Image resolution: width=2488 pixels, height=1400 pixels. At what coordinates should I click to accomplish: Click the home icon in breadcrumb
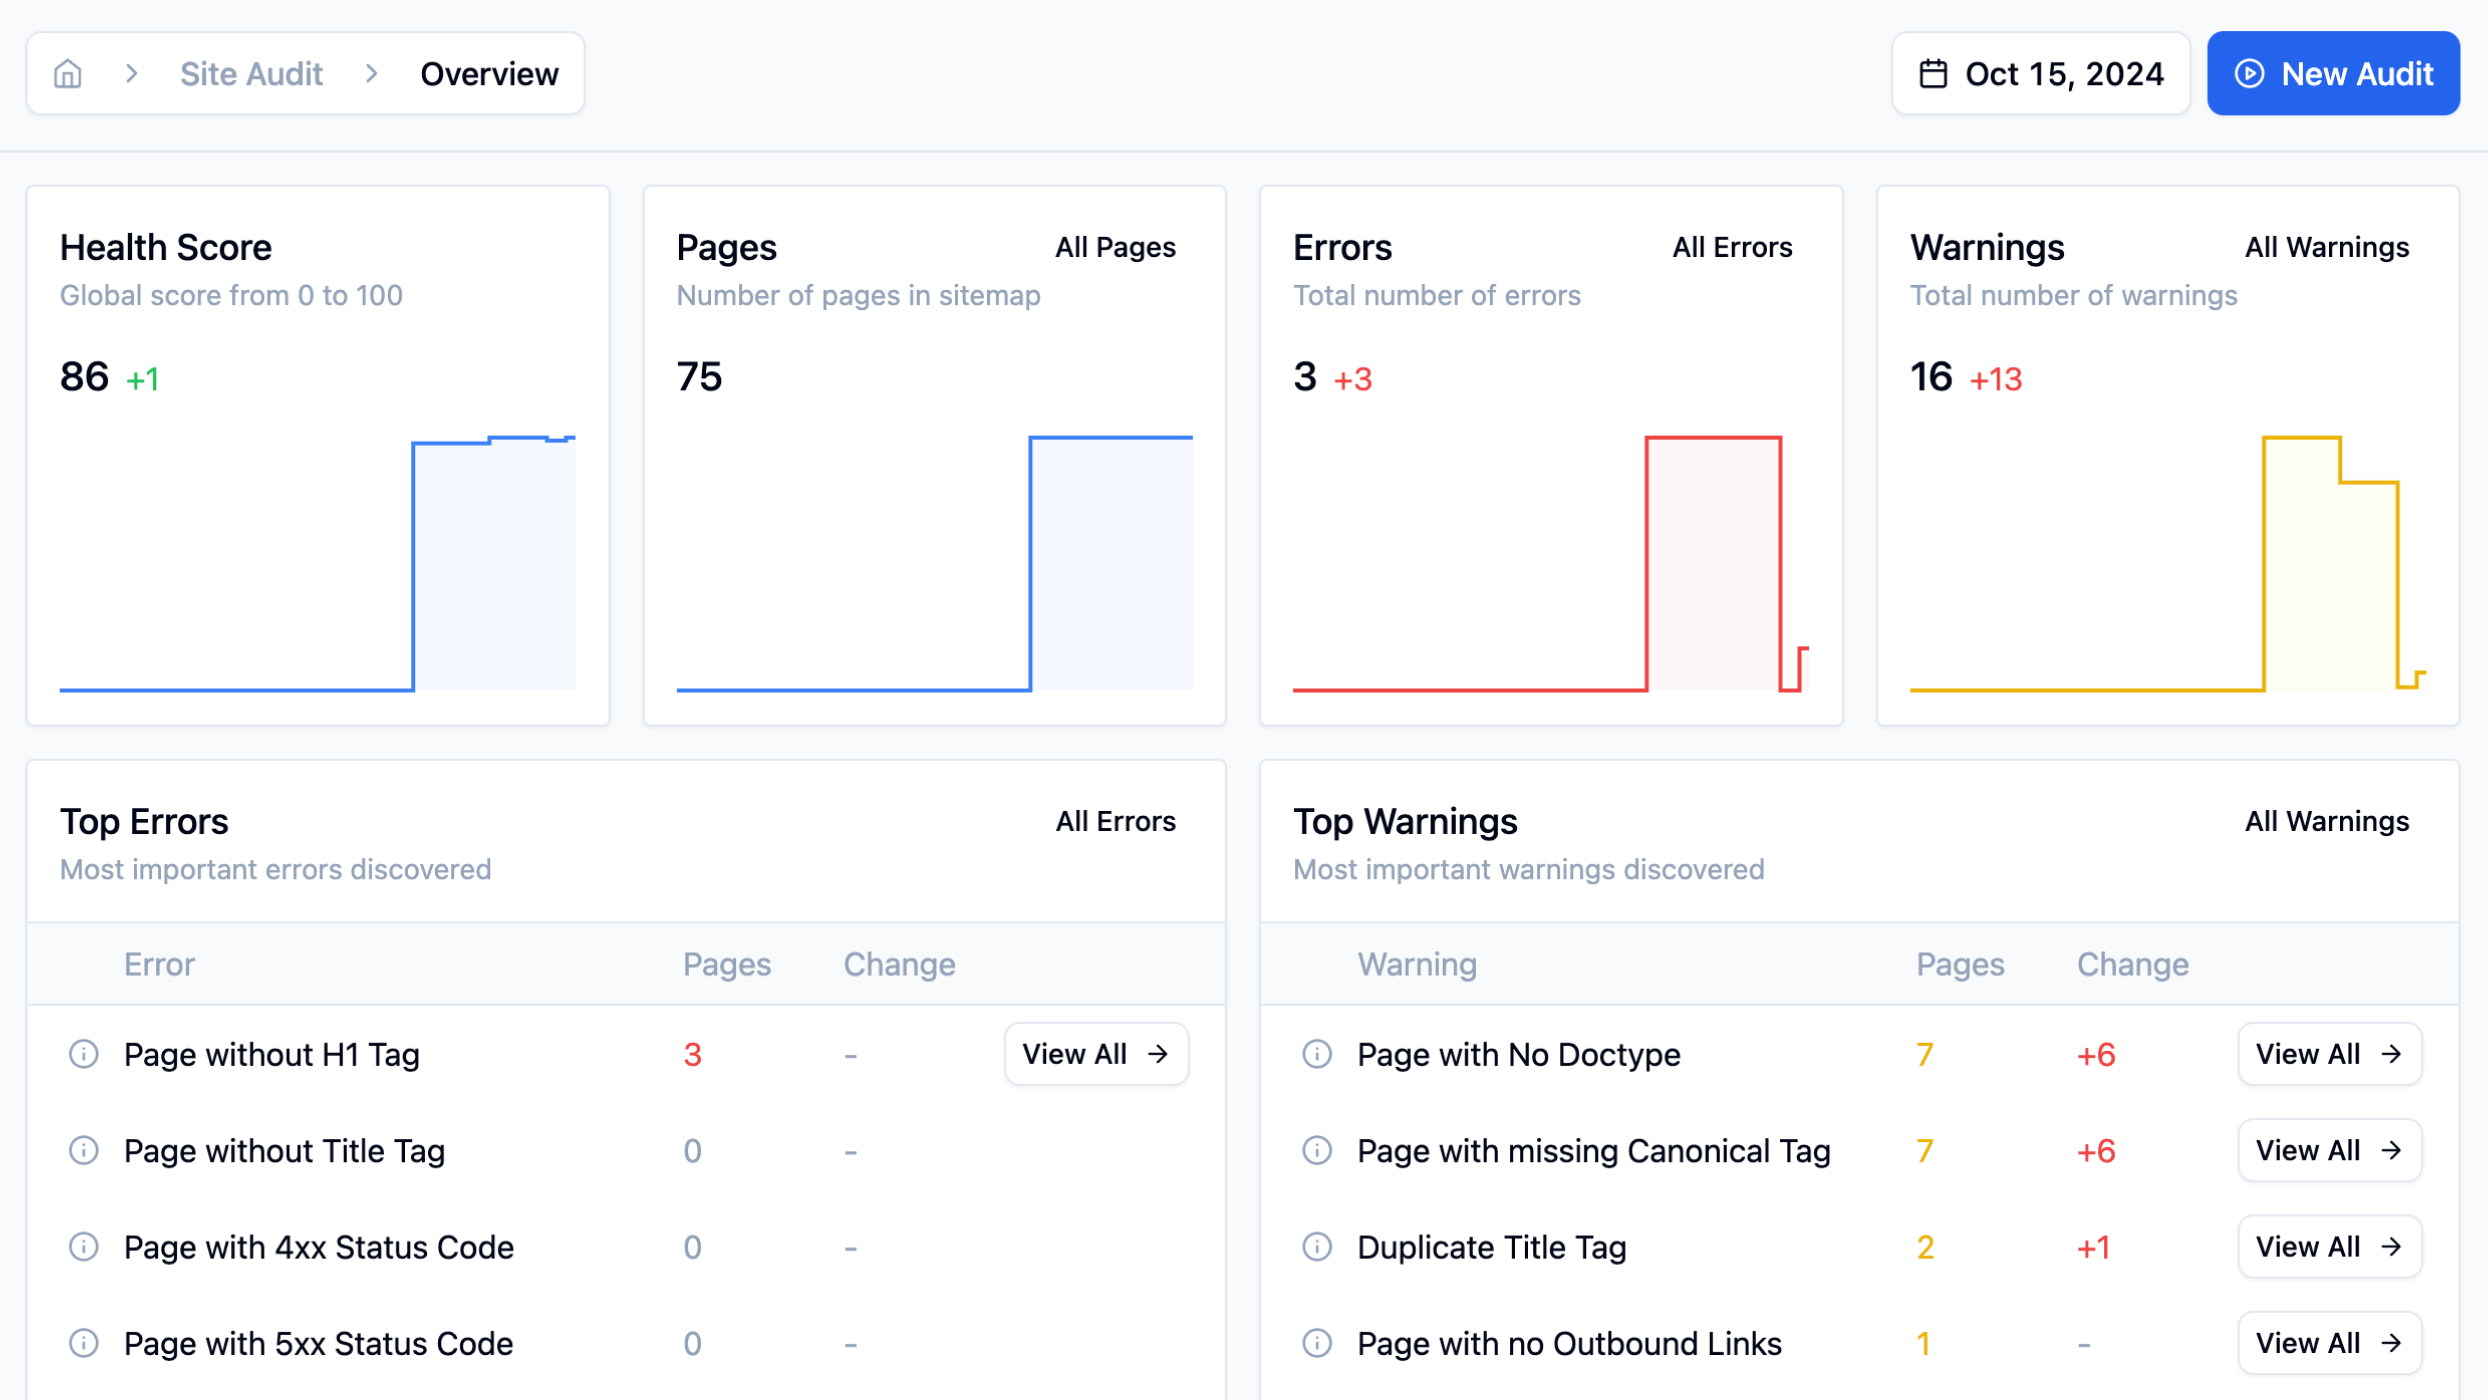click(x=68, y=74)
